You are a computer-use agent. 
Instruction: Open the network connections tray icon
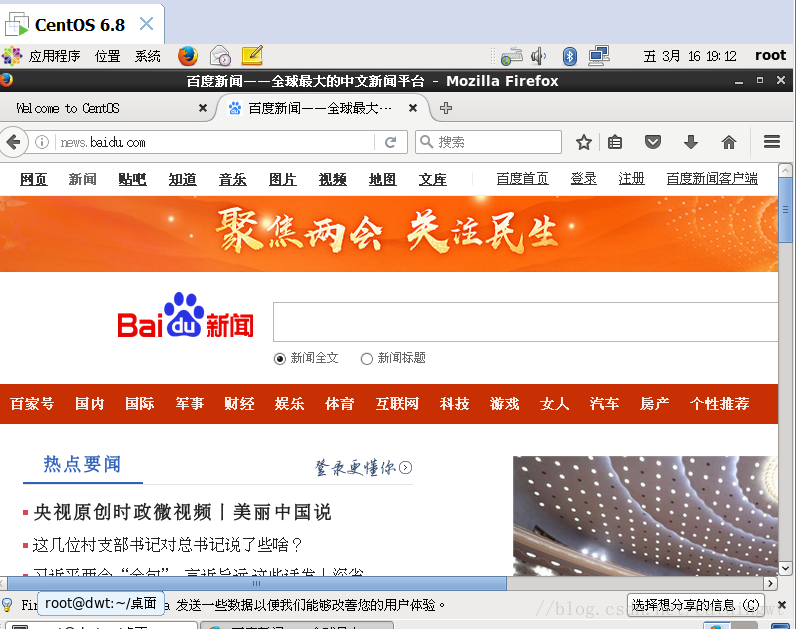click(599, 56)
